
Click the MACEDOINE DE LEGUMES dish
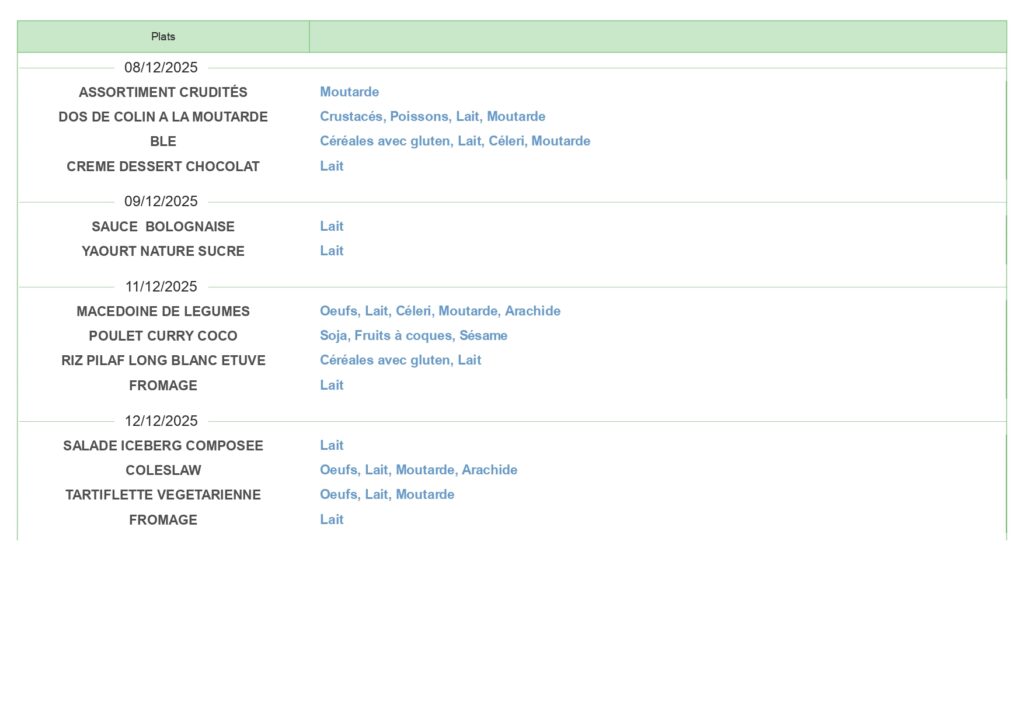pos(163,311)
